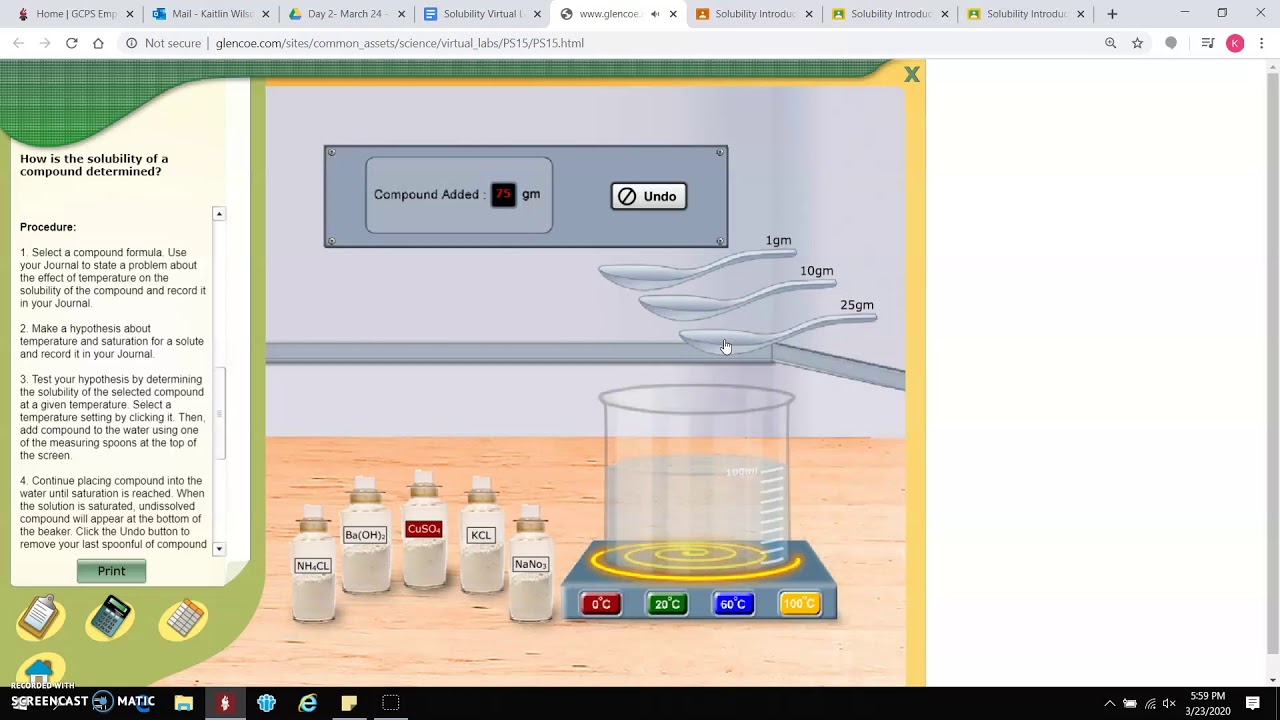Image resolution: width=1280 pixels, height=720 pixels.
Task: Select the Ba(OH)2 compound bottle
Action: (x=365, y=534)
